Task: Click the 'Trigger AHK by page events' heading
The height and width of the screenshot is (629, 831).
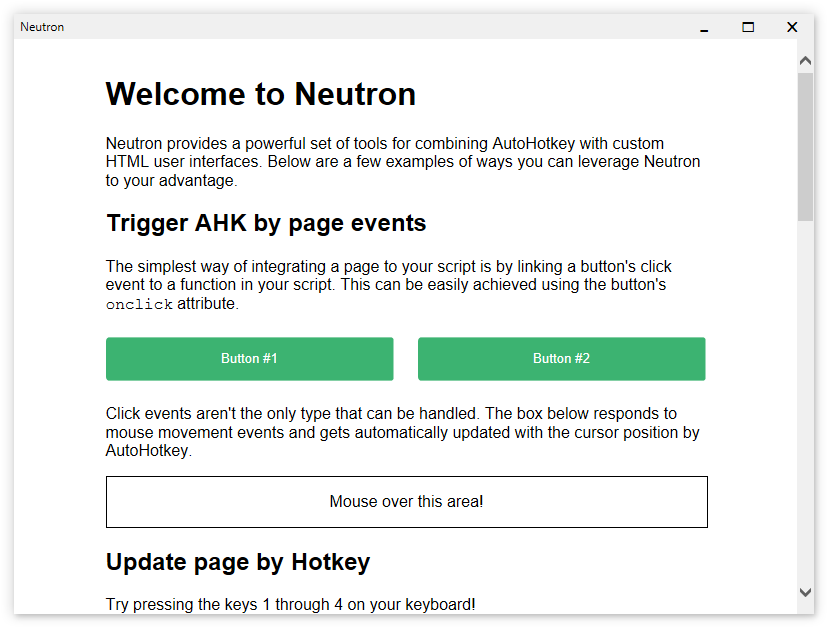Action: pyautogui.click(x=266, y=223)
